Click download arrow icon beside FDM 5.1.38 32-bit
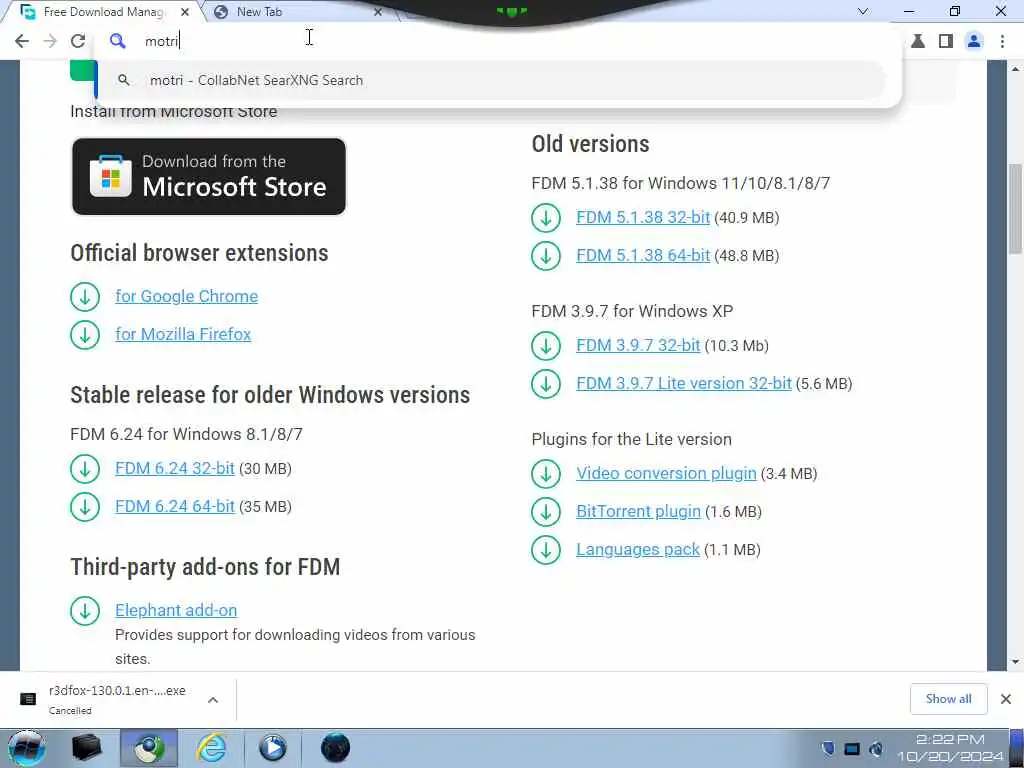Image resolution: width=1024 pixels, height=768 pixels. [546, 218]
